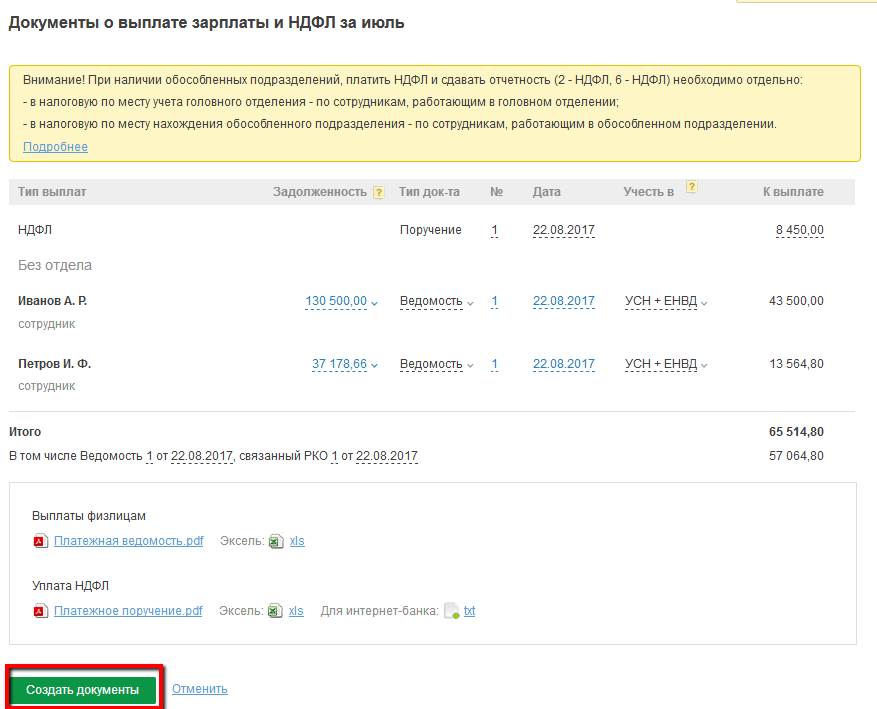Click the employee name Петров И. Ф.
The width and height of the screenshot is (877, 709).
(55, 364)
